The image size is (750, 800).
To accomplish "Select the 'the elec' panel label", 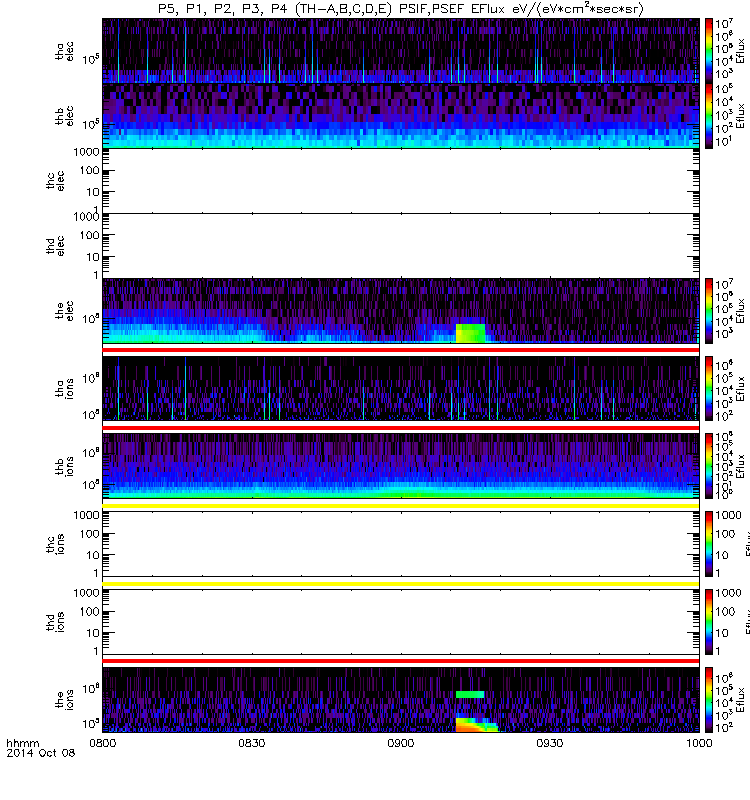I will pyautogui.click(x=64, y=310).
